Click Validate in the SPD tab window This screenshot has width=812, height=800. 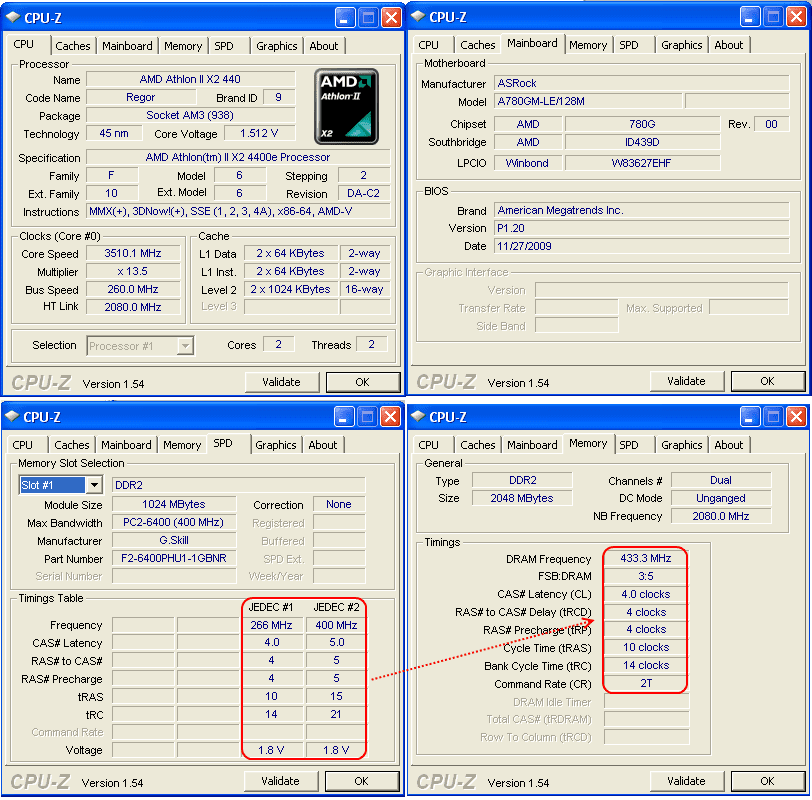(281, 781)
